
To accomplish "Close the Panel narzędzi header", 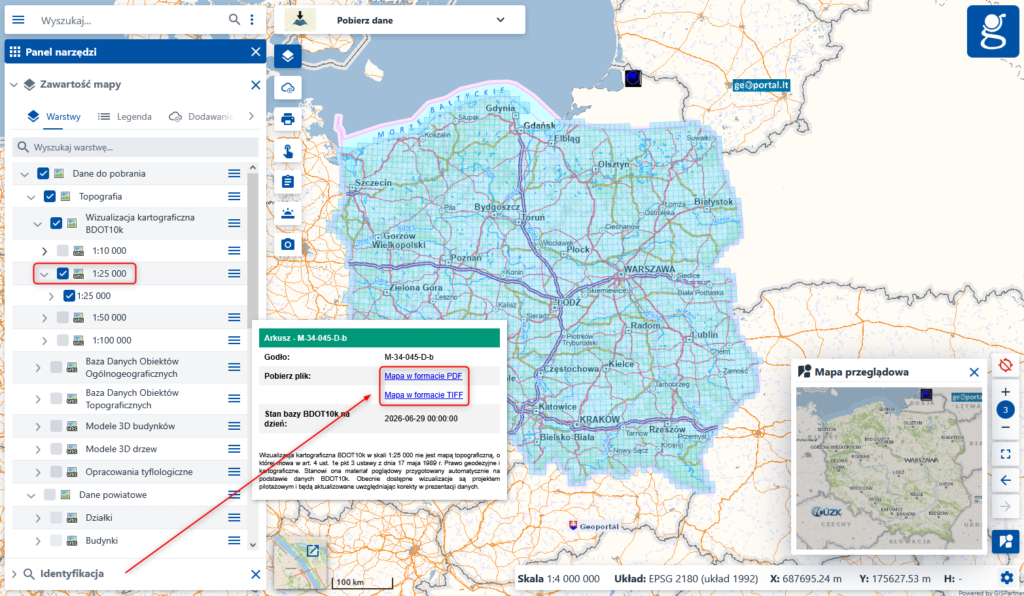I will pyautogui.click(x=255, y=52).
